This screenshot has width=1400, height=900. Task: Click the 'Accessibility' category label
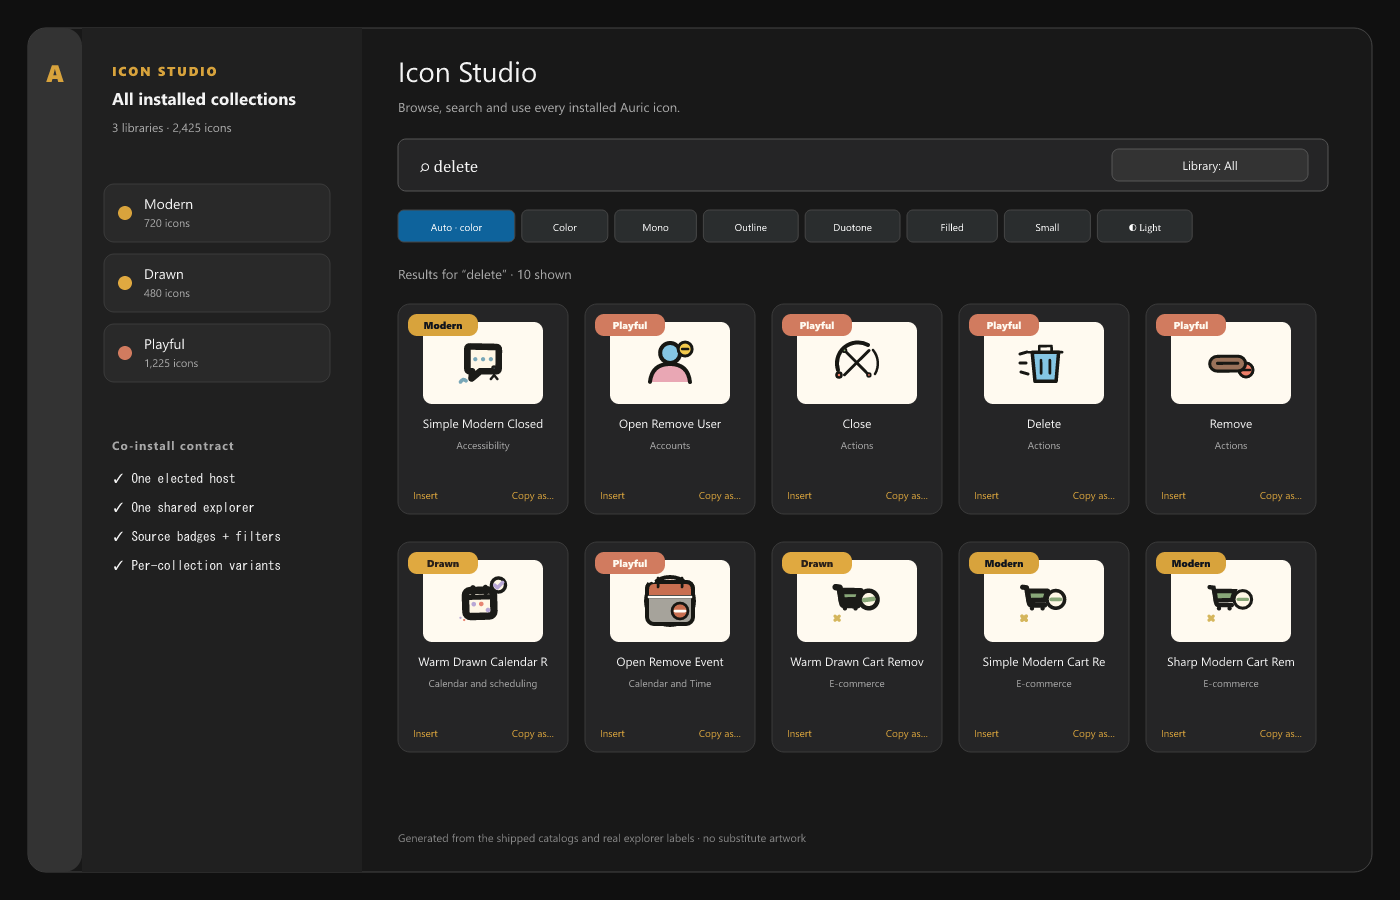click(483, 446)
